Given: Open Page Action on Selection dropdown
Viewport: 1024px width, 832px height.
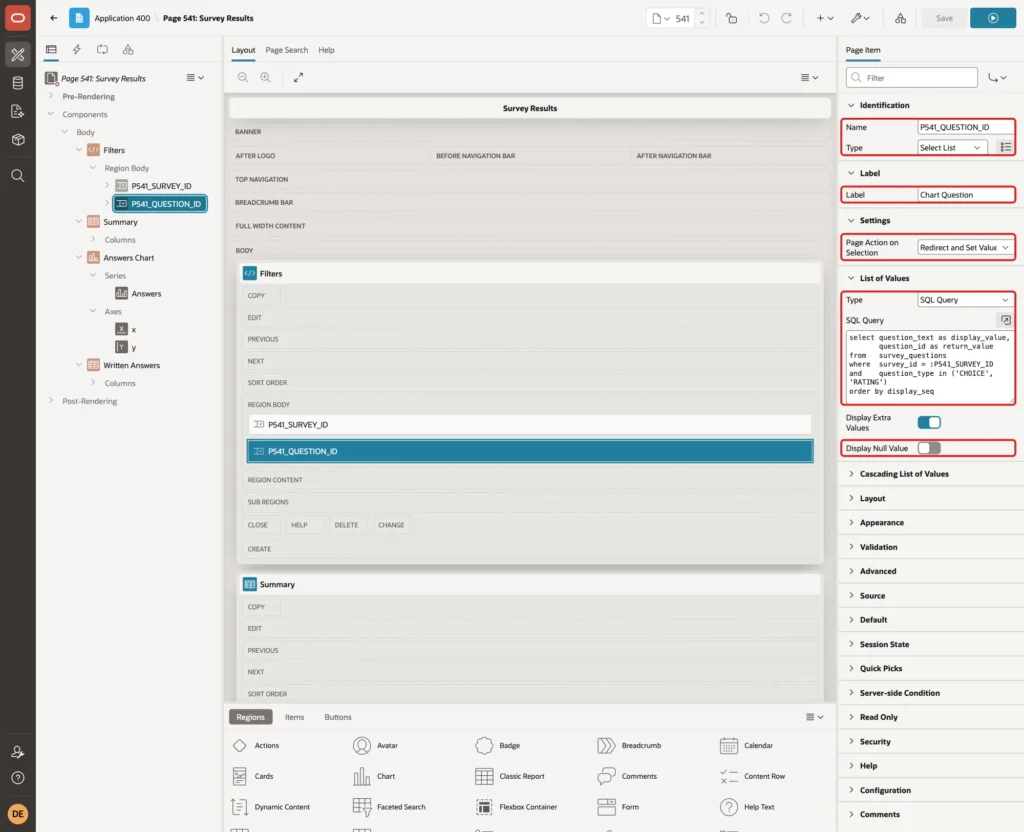Looking at the screenshot, I should tap(965, 248).
